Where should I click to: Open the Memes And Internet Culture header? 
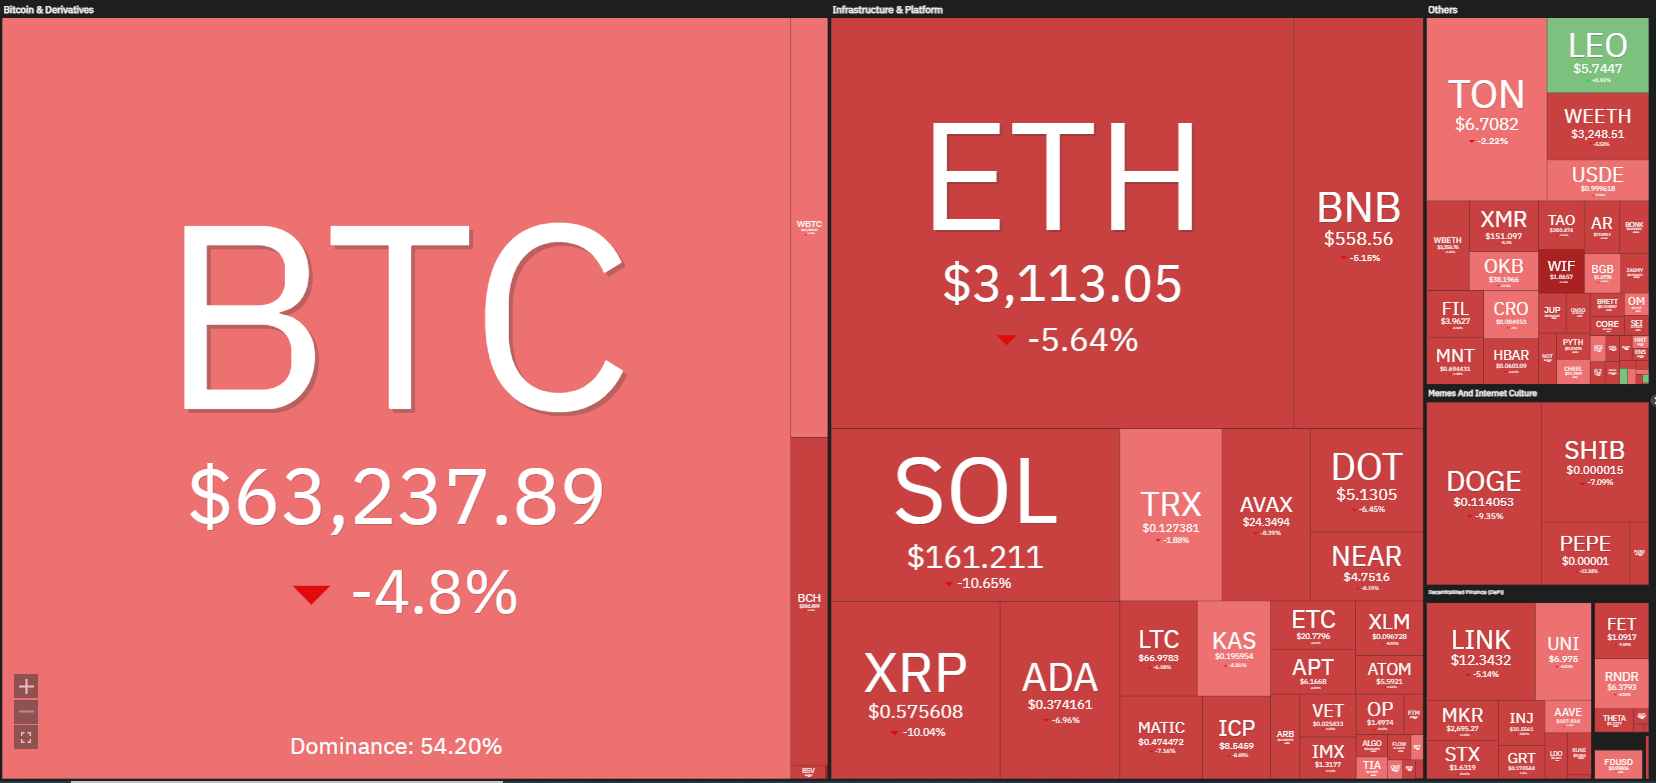tap(1482, 393)
